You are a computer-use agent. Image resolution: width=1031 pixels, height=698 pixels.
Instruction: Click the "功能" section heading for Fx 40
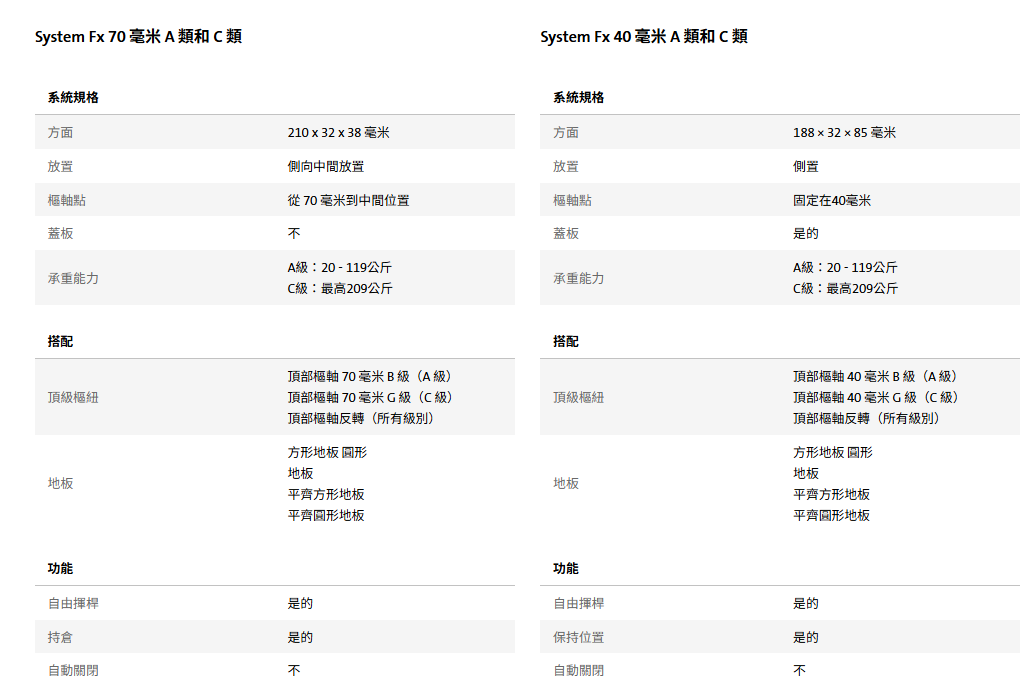coord(565,569)
